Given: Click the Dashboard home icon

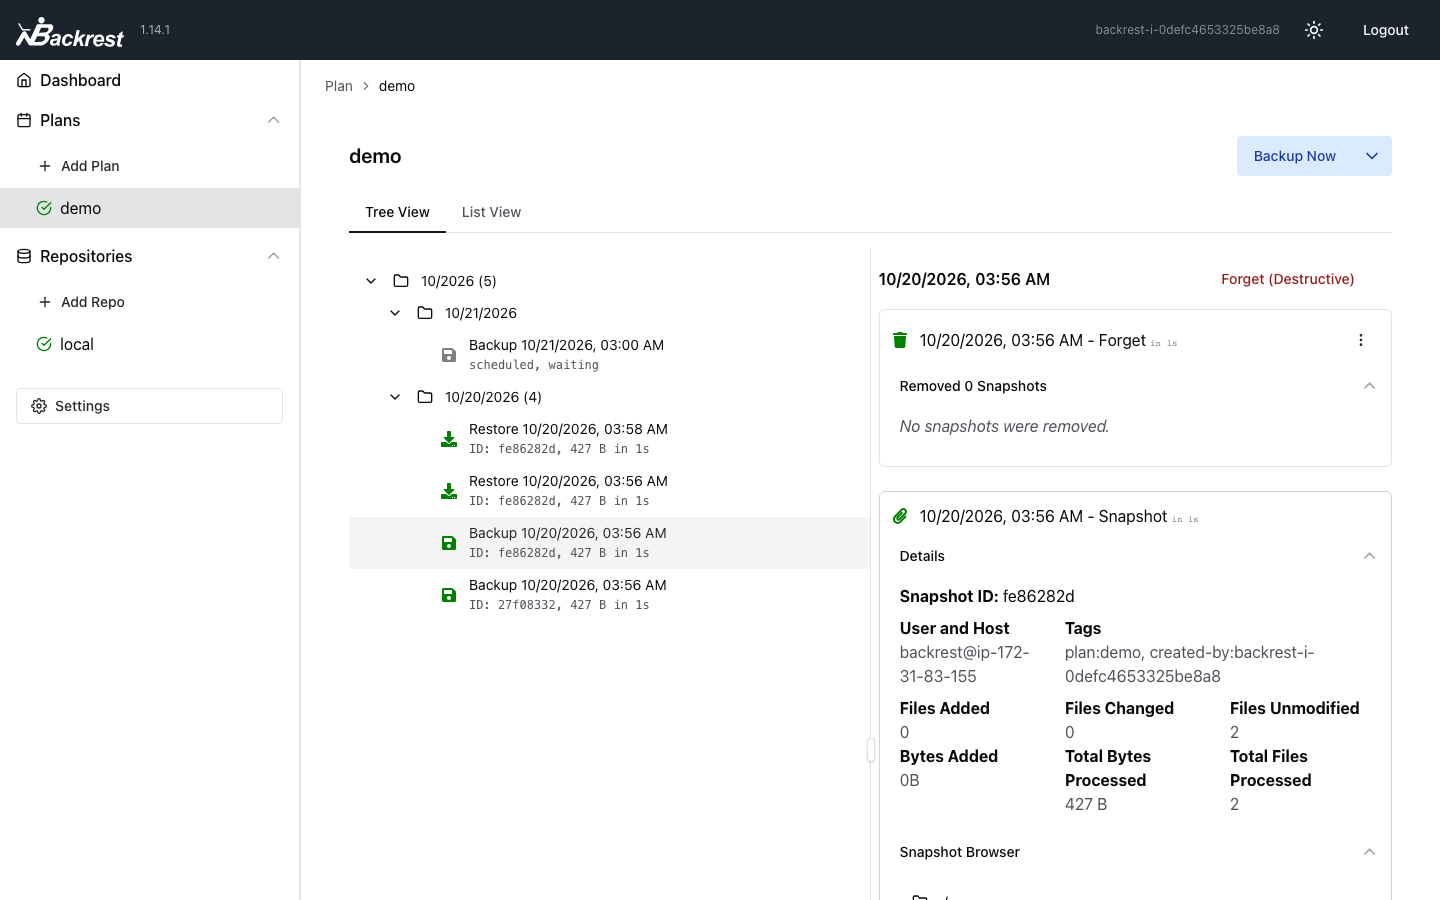Looking at the screenshot, I should coord(24,80).
